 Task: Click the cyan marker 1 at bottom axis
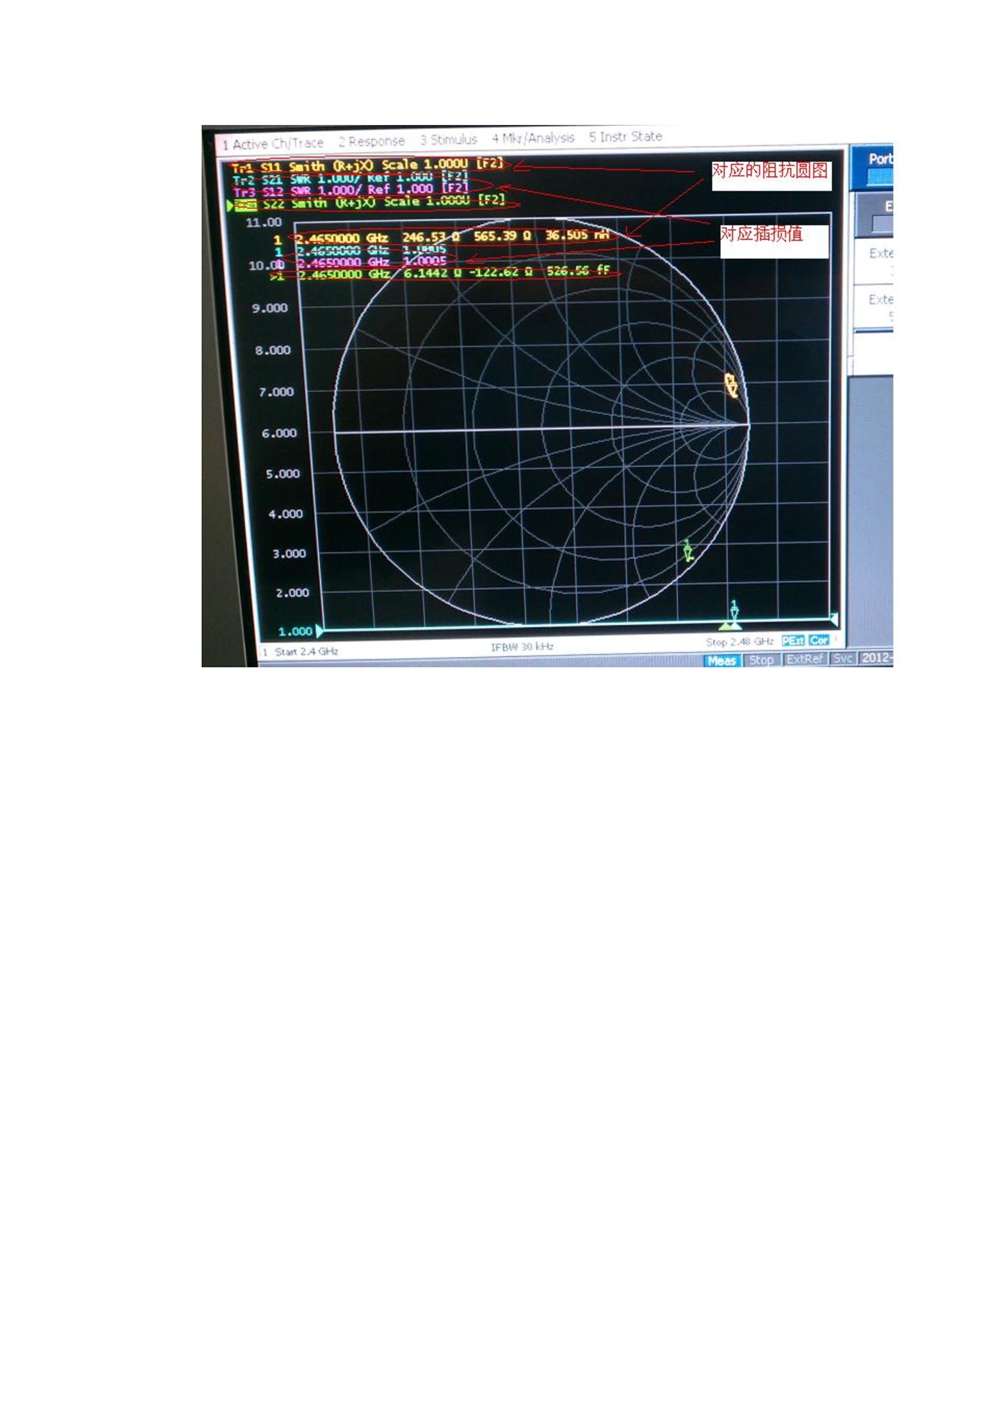[x=734, y=612]
